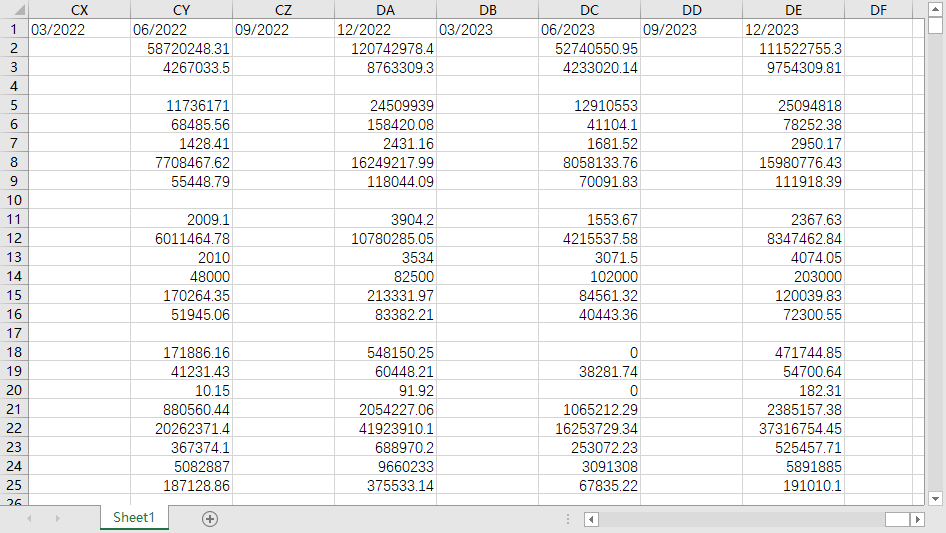Click cell containing 06/2023
The height and width of the screenshot is (533, 946).
pyautogui.click(x=589, y=29)
